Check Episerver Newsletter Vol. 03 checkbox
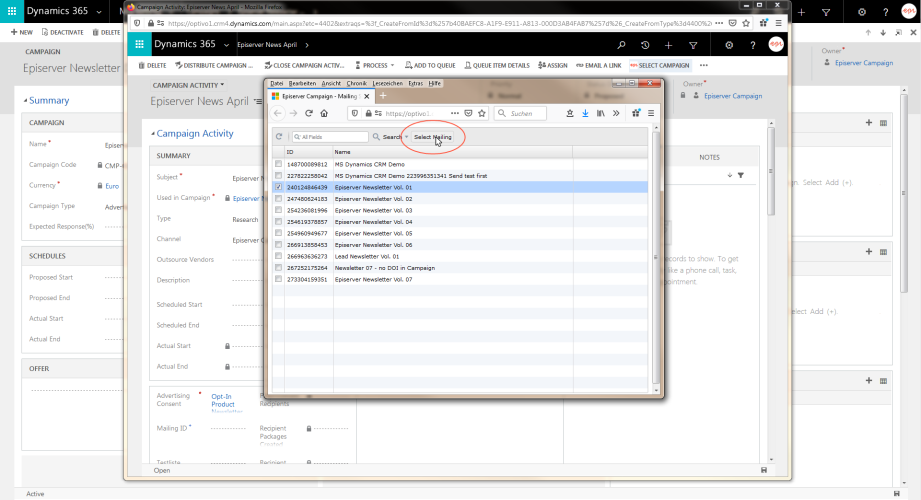 278,210
